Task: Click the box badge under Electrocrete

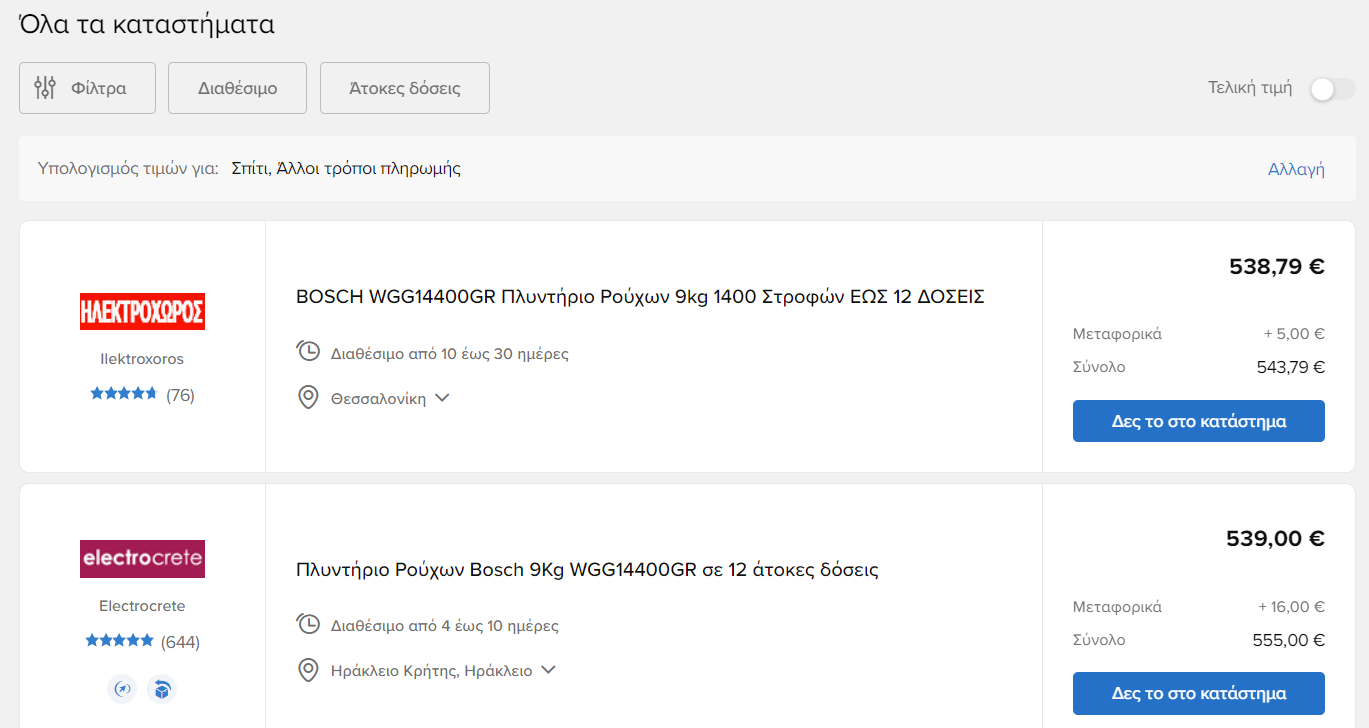Action: click(x=161, y=689)
